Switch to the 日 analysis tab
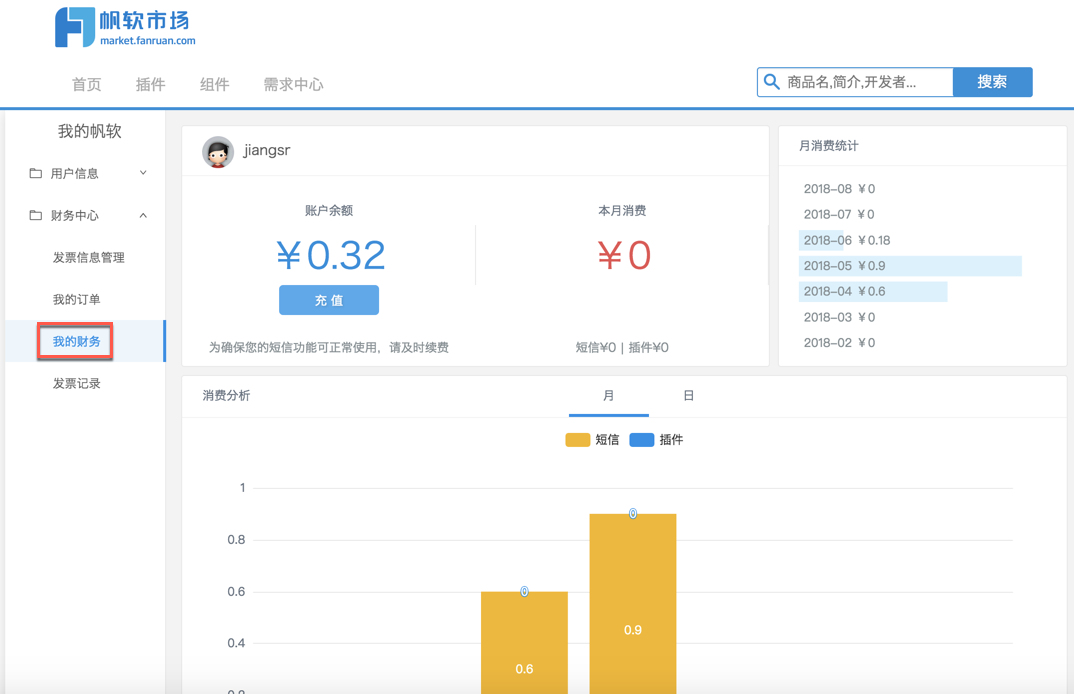Viewport: 1074px width, 694px height. click(x=688, y=396)
